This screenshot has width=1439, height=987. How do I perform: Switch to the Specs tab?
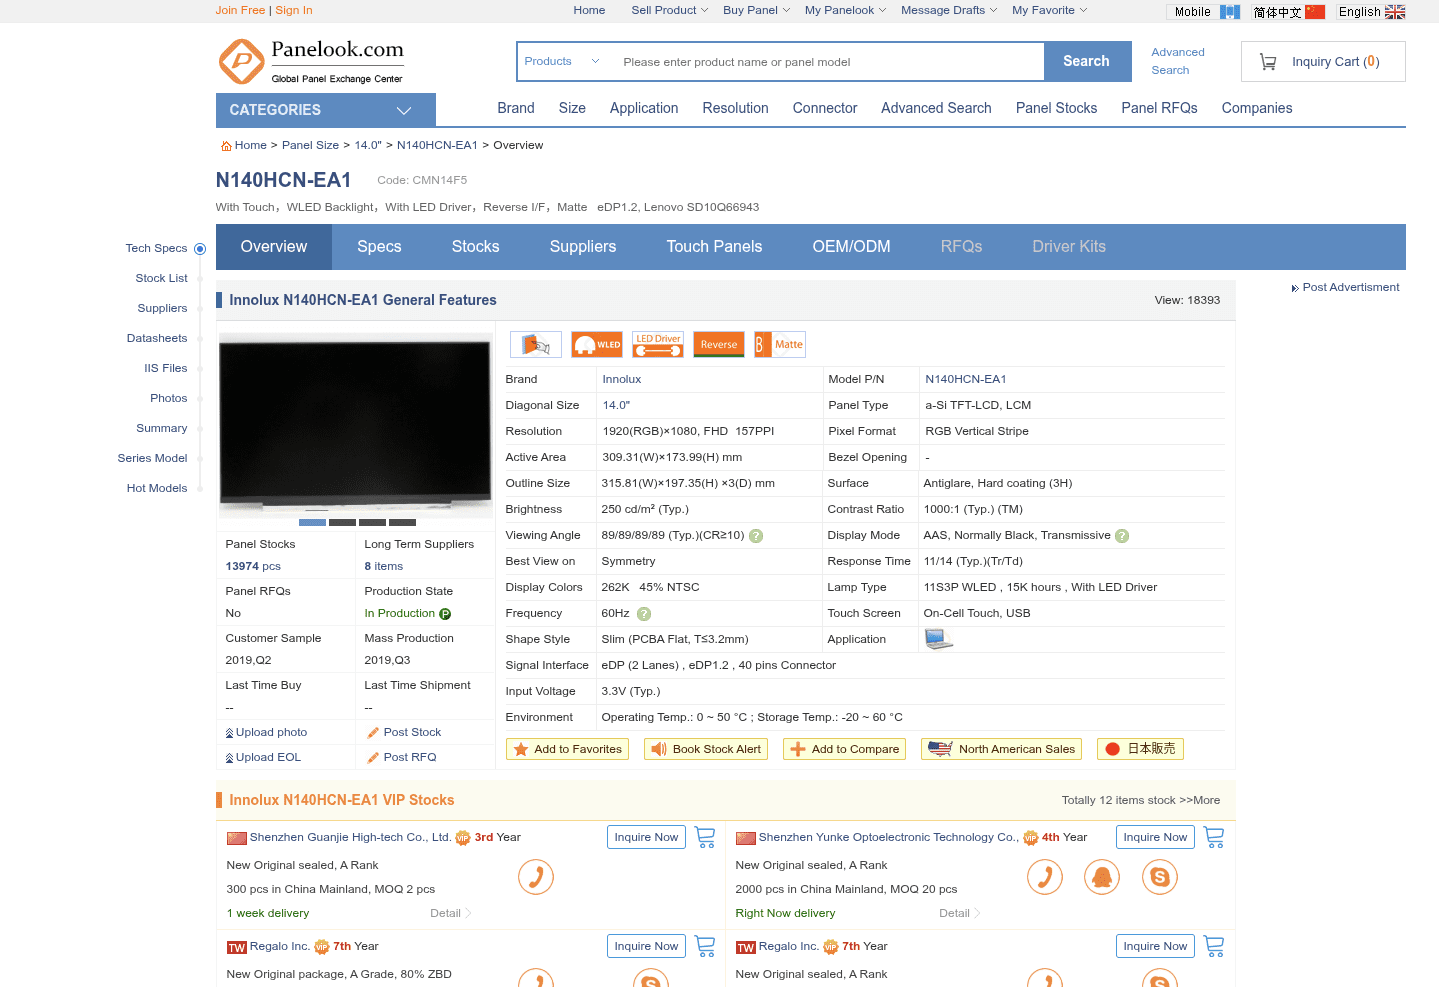[x=379, y=247]
